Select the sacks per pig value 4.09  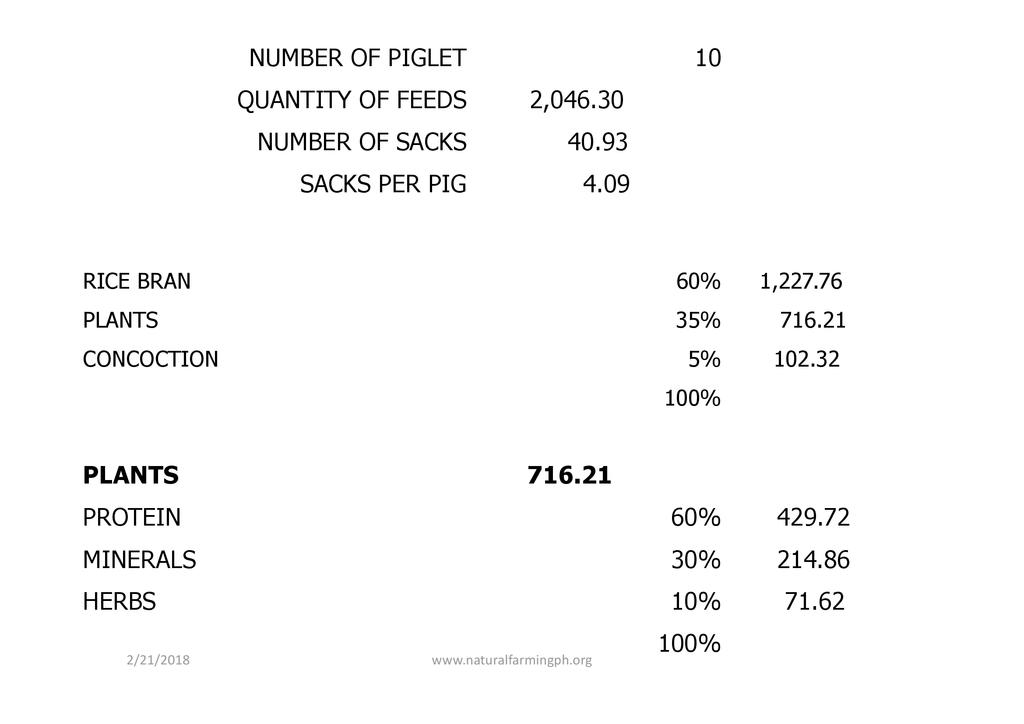click(x=606, y=184)
